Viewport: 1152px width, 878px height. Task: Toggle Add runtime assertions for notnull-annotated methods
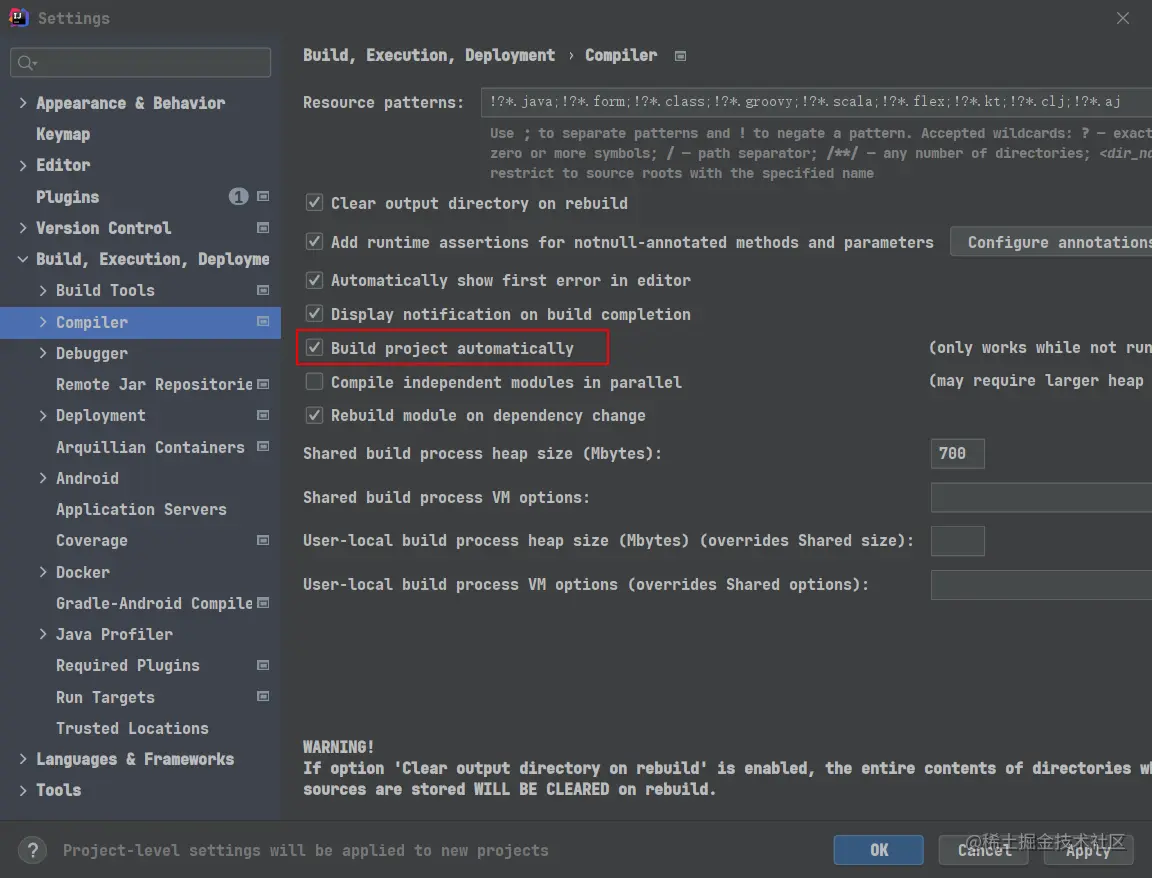tap(314, 241)
